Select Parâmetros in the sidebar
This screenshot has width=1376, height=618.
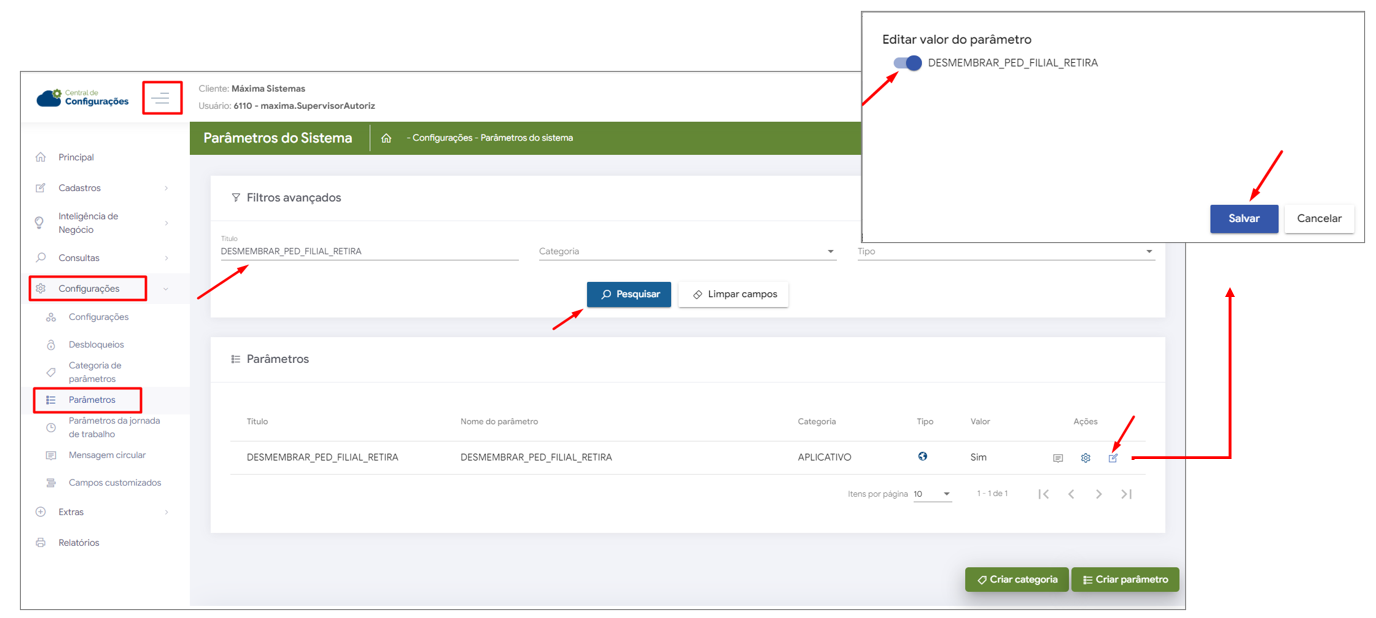[x=91, y=400]
